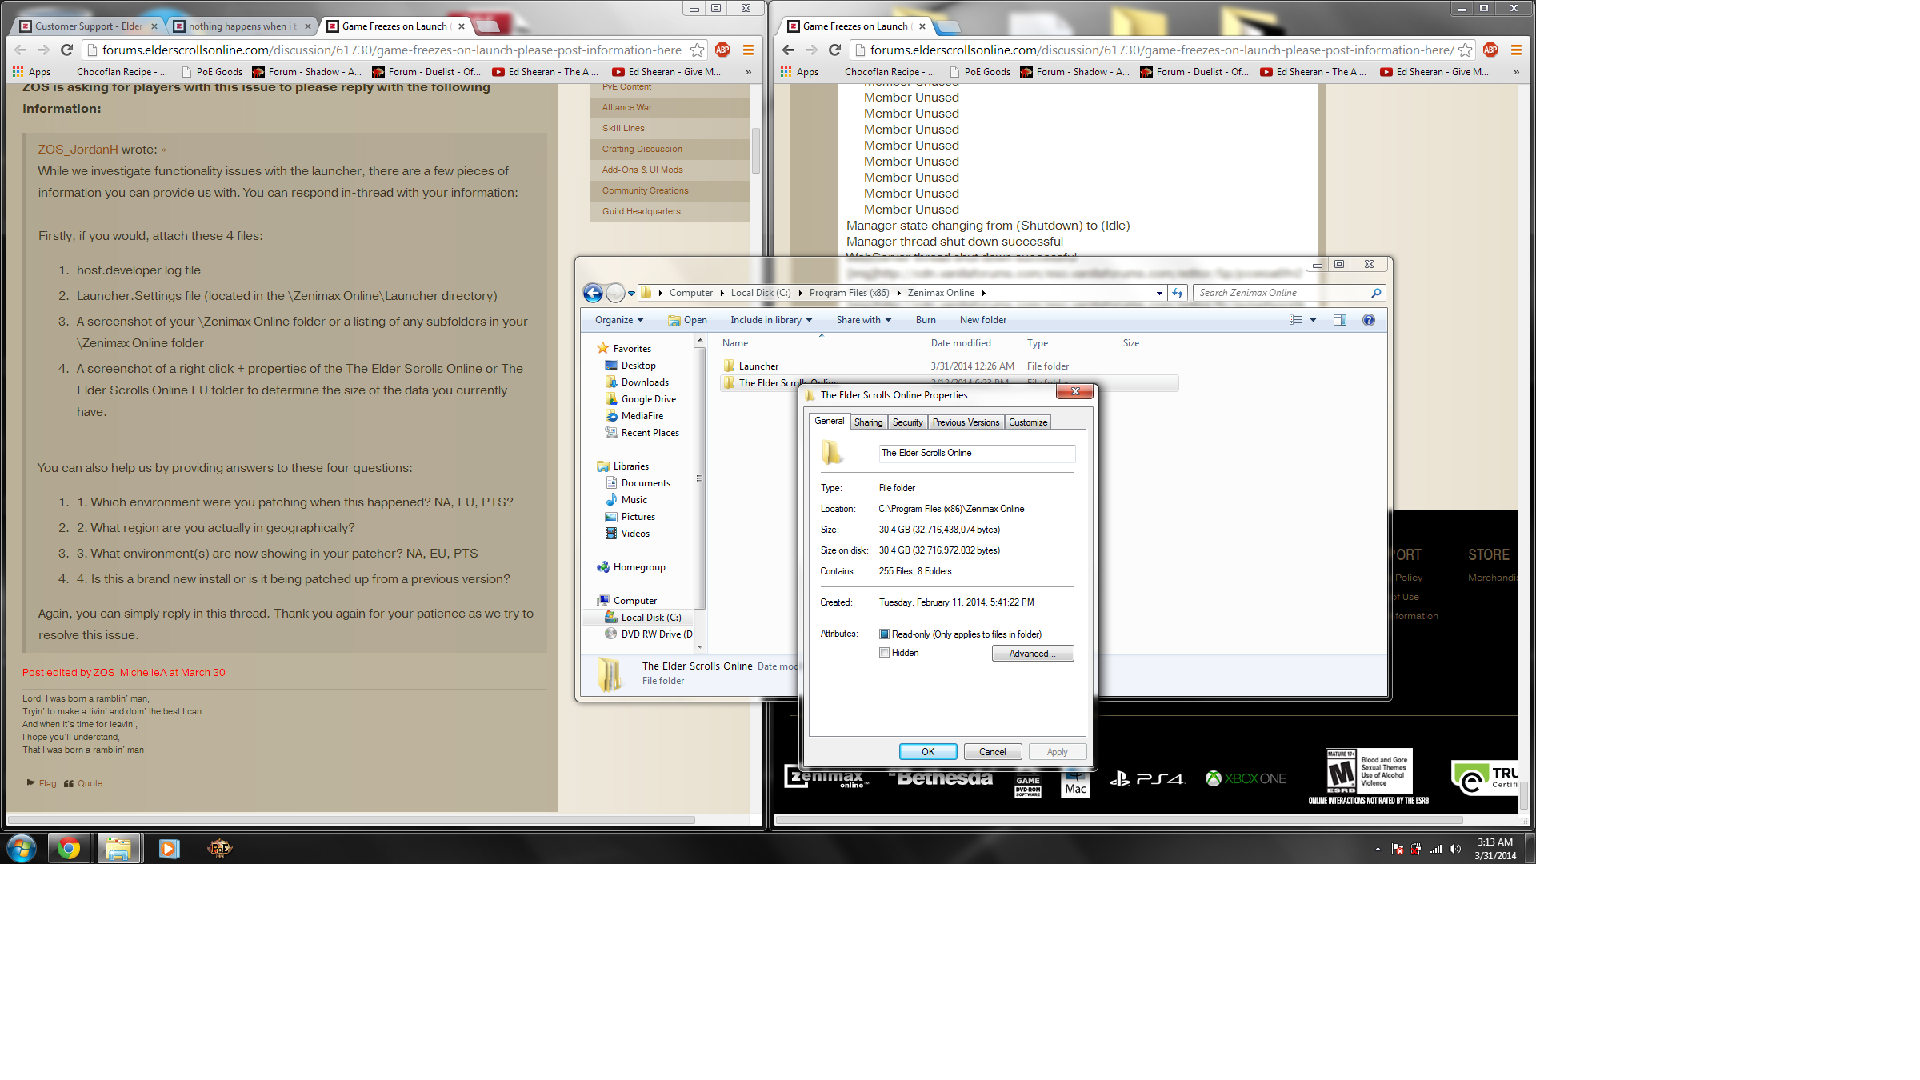Open the media player taskbar icon
This screenshot has width=1920, height=1080.
pos(169,849)
